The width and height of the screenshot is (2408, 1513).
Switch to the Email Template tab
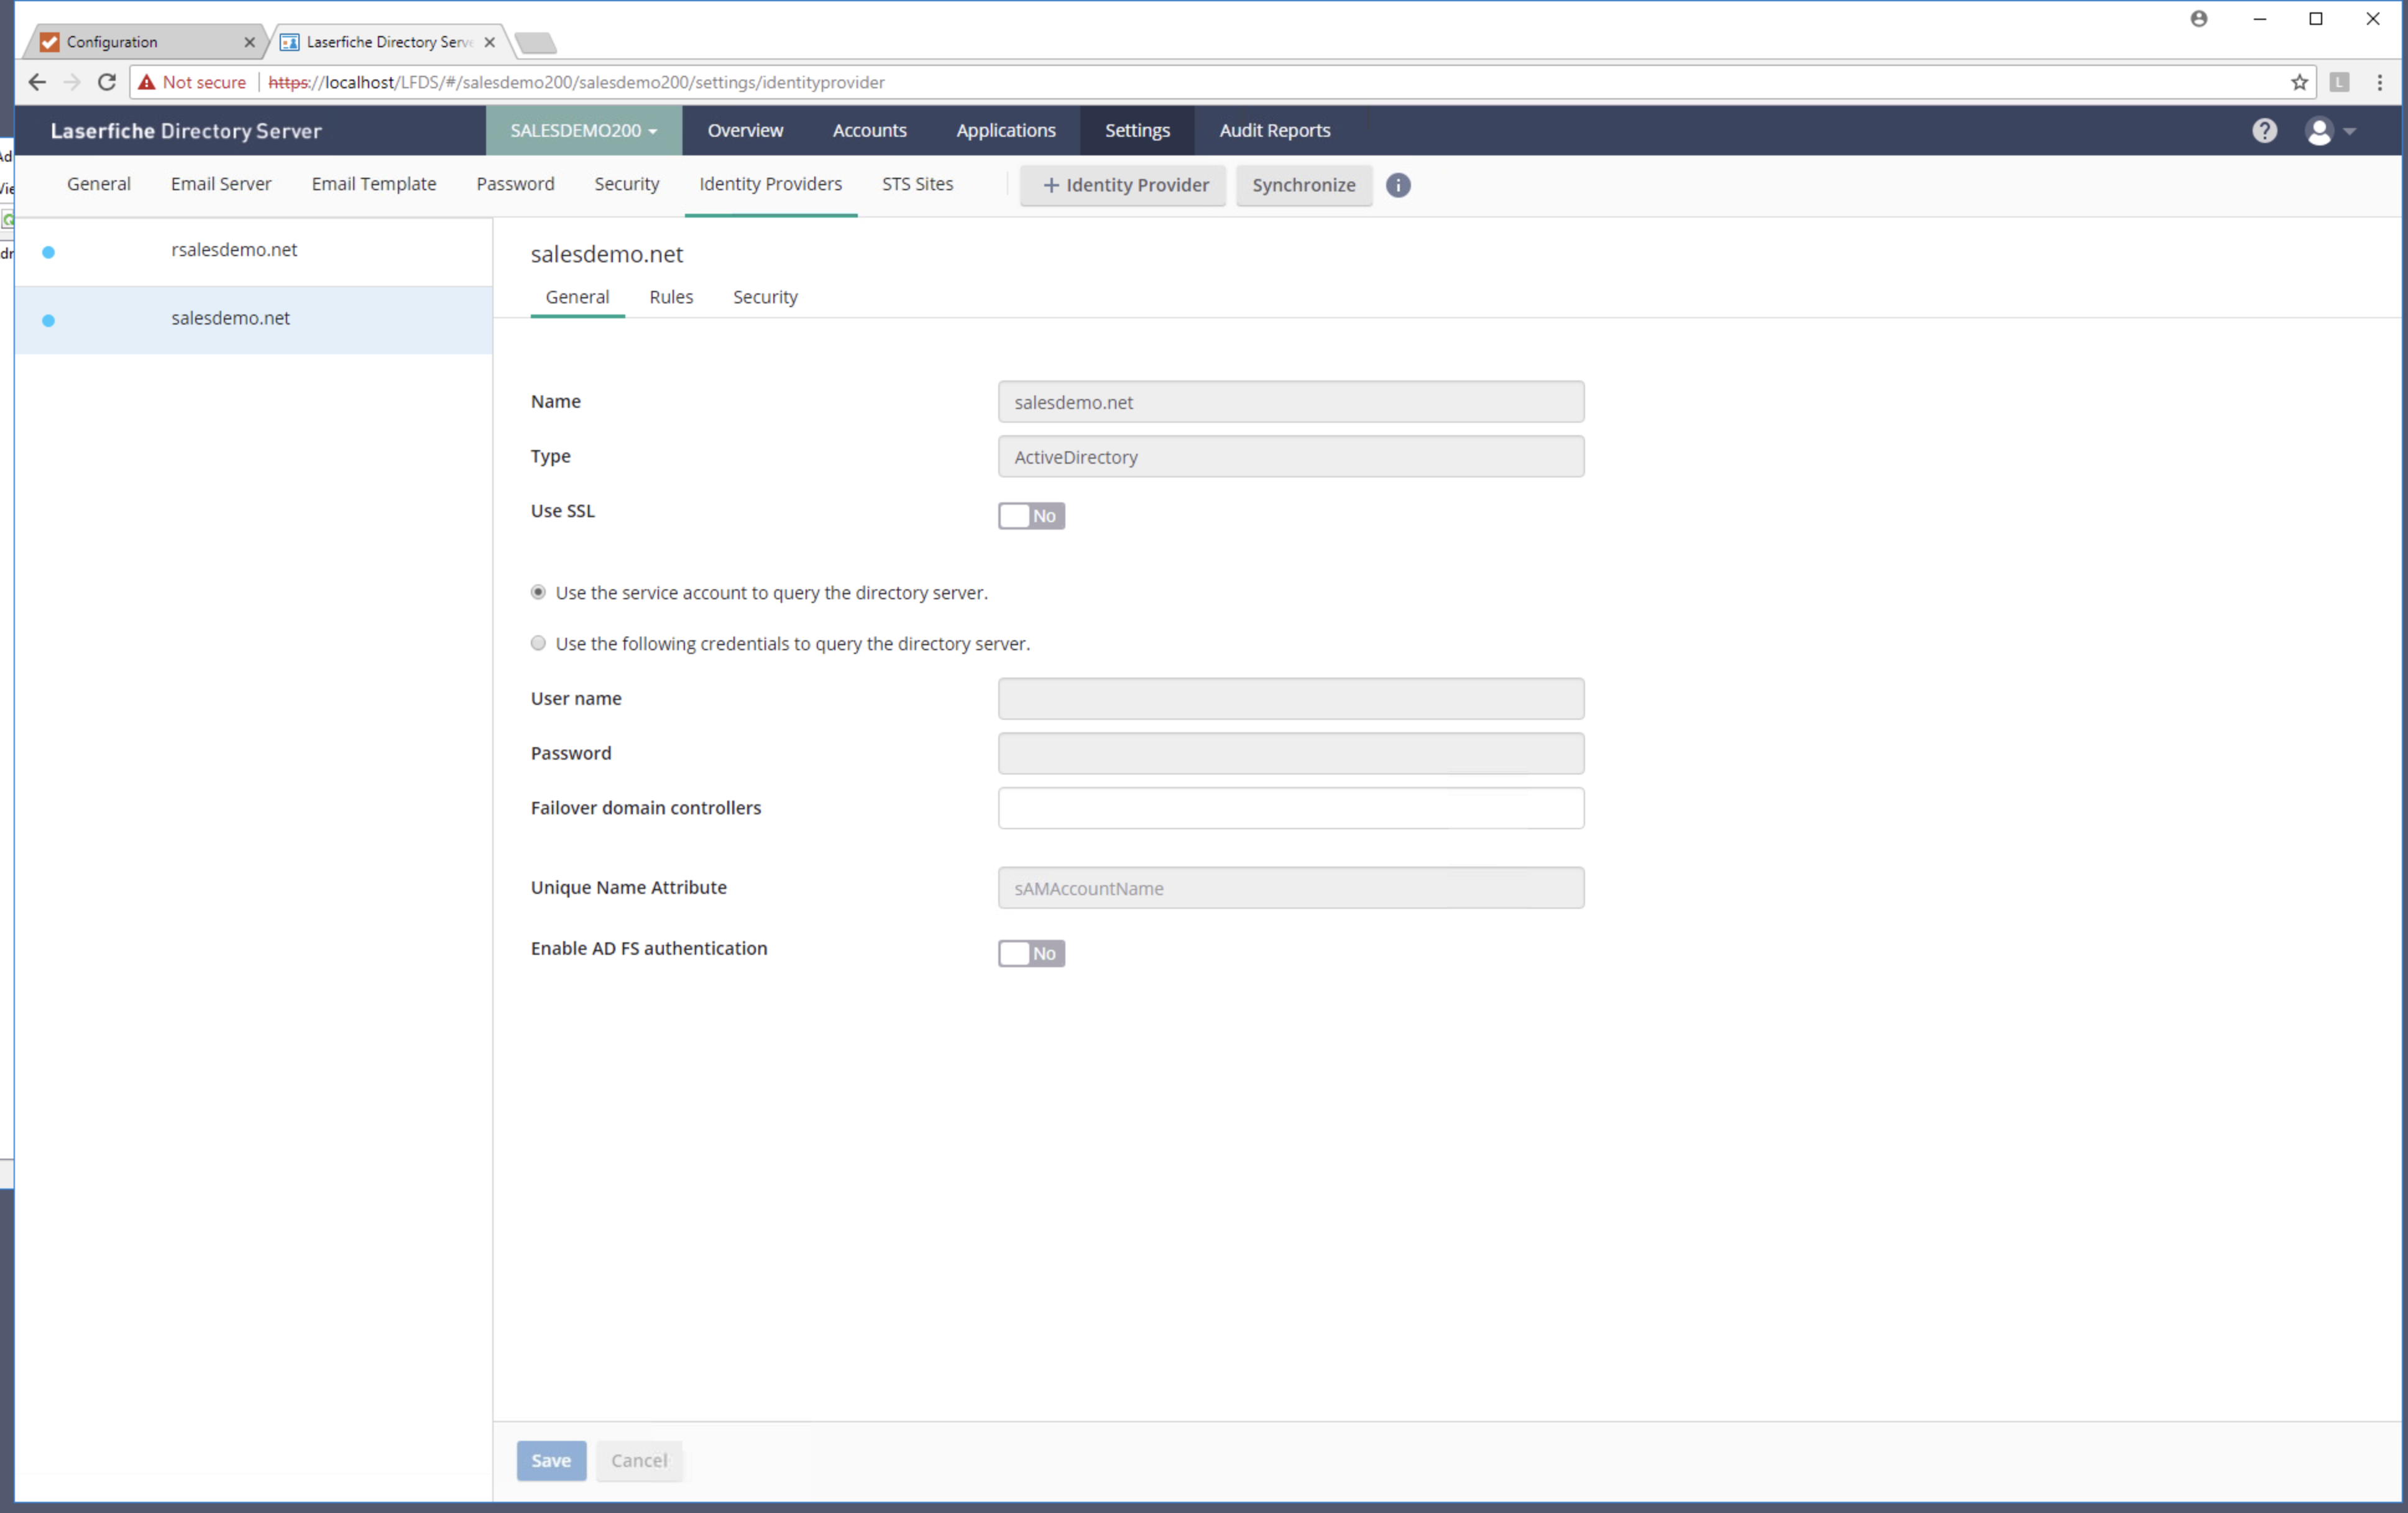point(373,184)
